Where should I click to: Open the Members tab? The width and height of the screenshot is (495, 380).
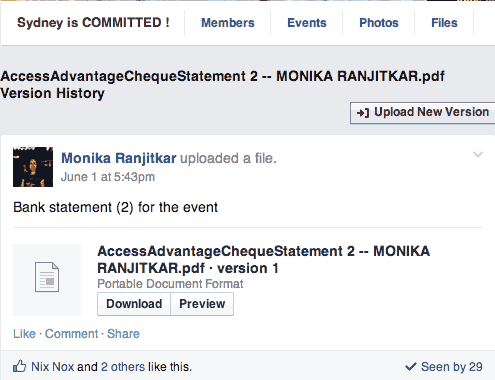tap(228, 23)
